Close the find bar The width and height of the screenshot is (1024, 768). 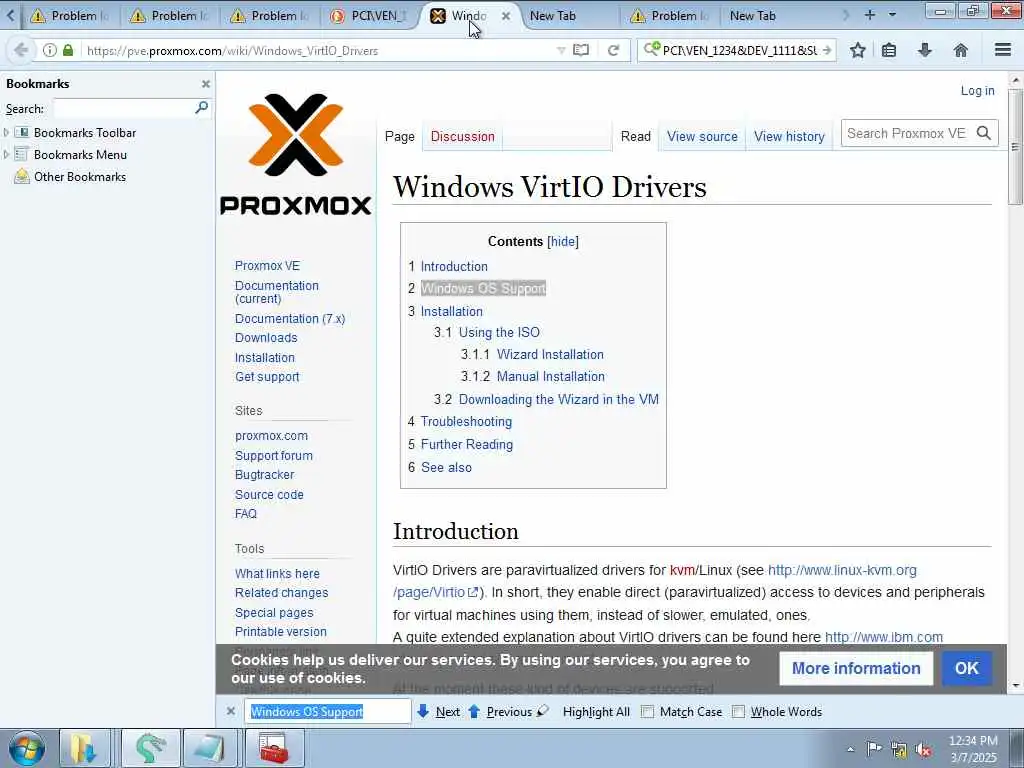(231, 711)
